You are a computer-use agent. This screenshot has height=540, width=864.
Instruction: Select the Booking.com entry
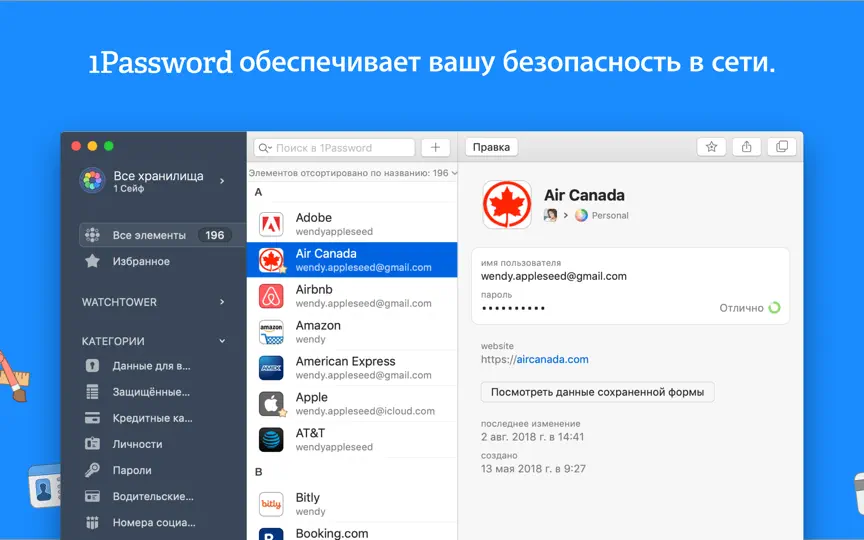tap(352, 532)
